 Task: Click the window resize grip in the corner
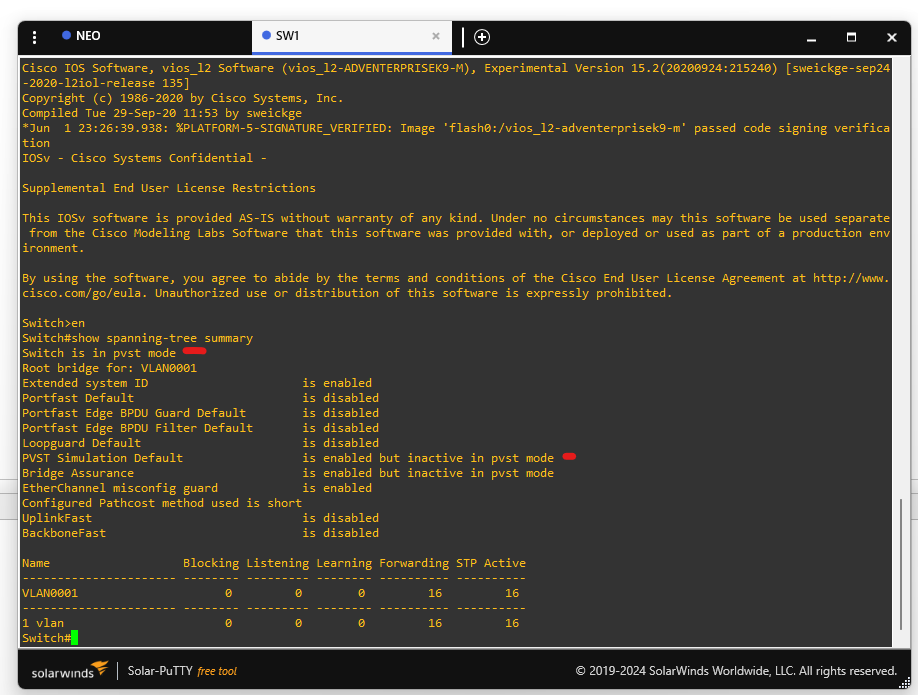coord(905,683)
